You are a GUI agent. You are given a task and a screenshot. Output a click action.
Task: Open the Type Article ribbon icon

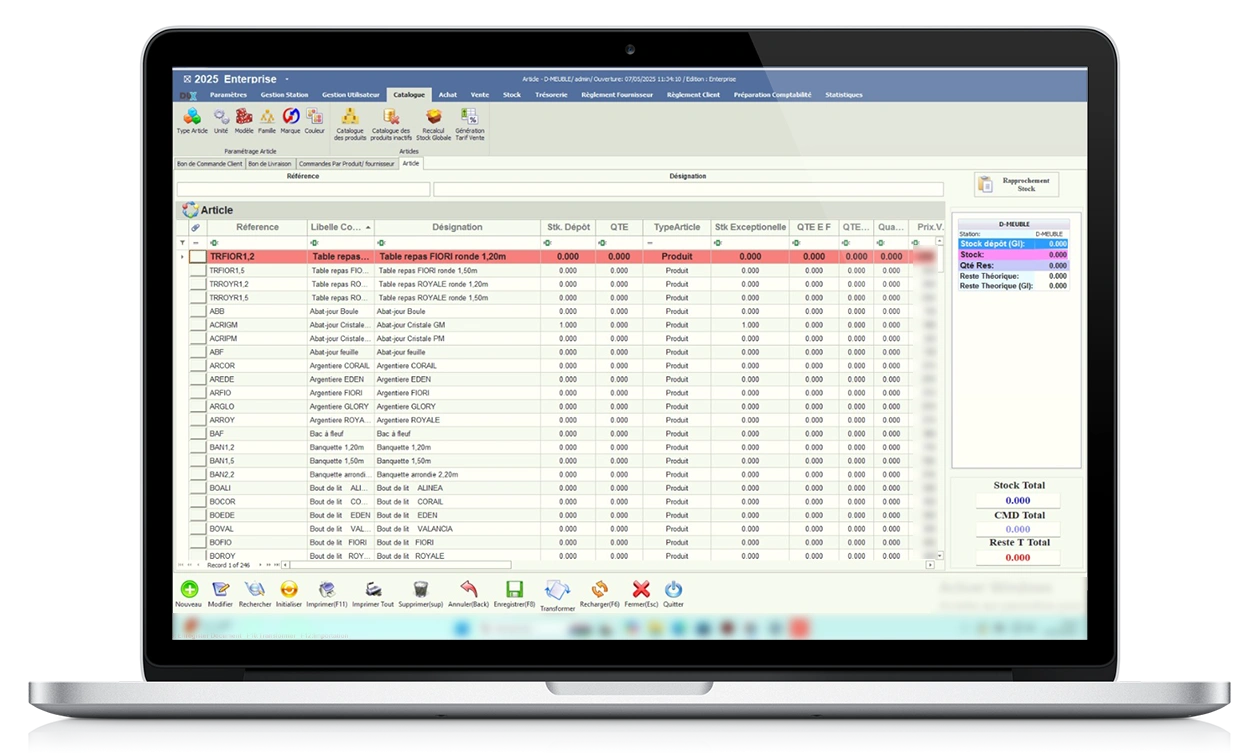click(192, 118)
